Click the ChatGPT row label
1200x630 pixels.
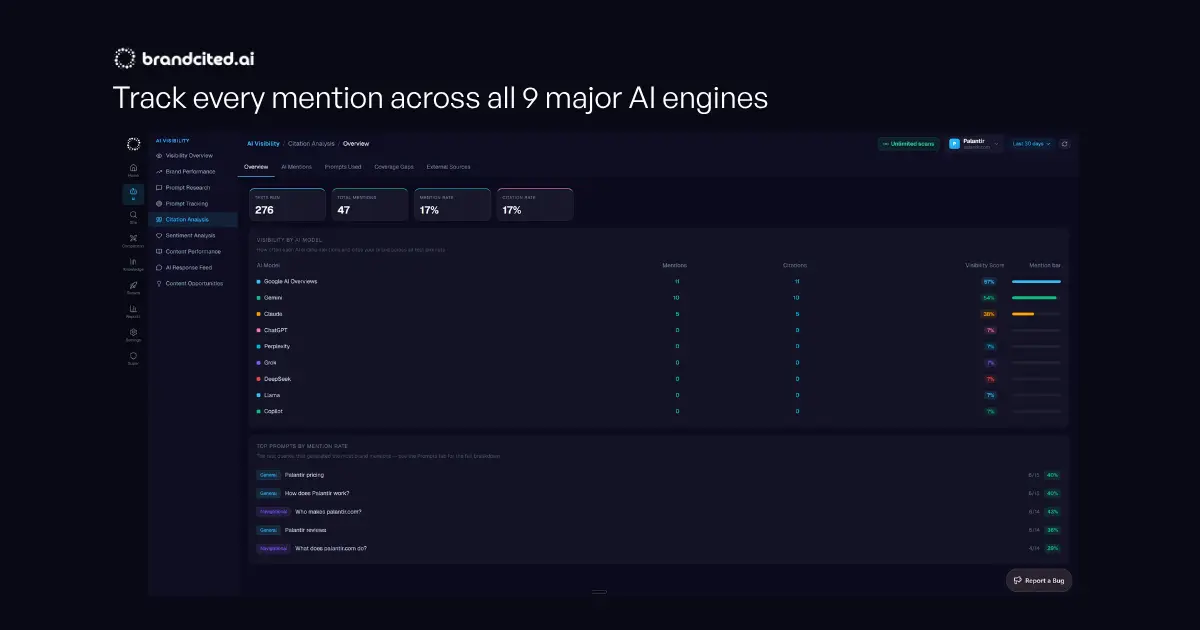276,330
